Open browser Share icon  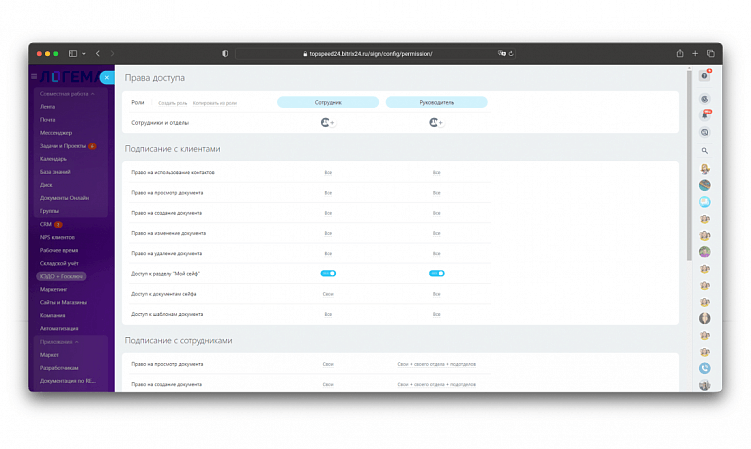coord(680,53)
